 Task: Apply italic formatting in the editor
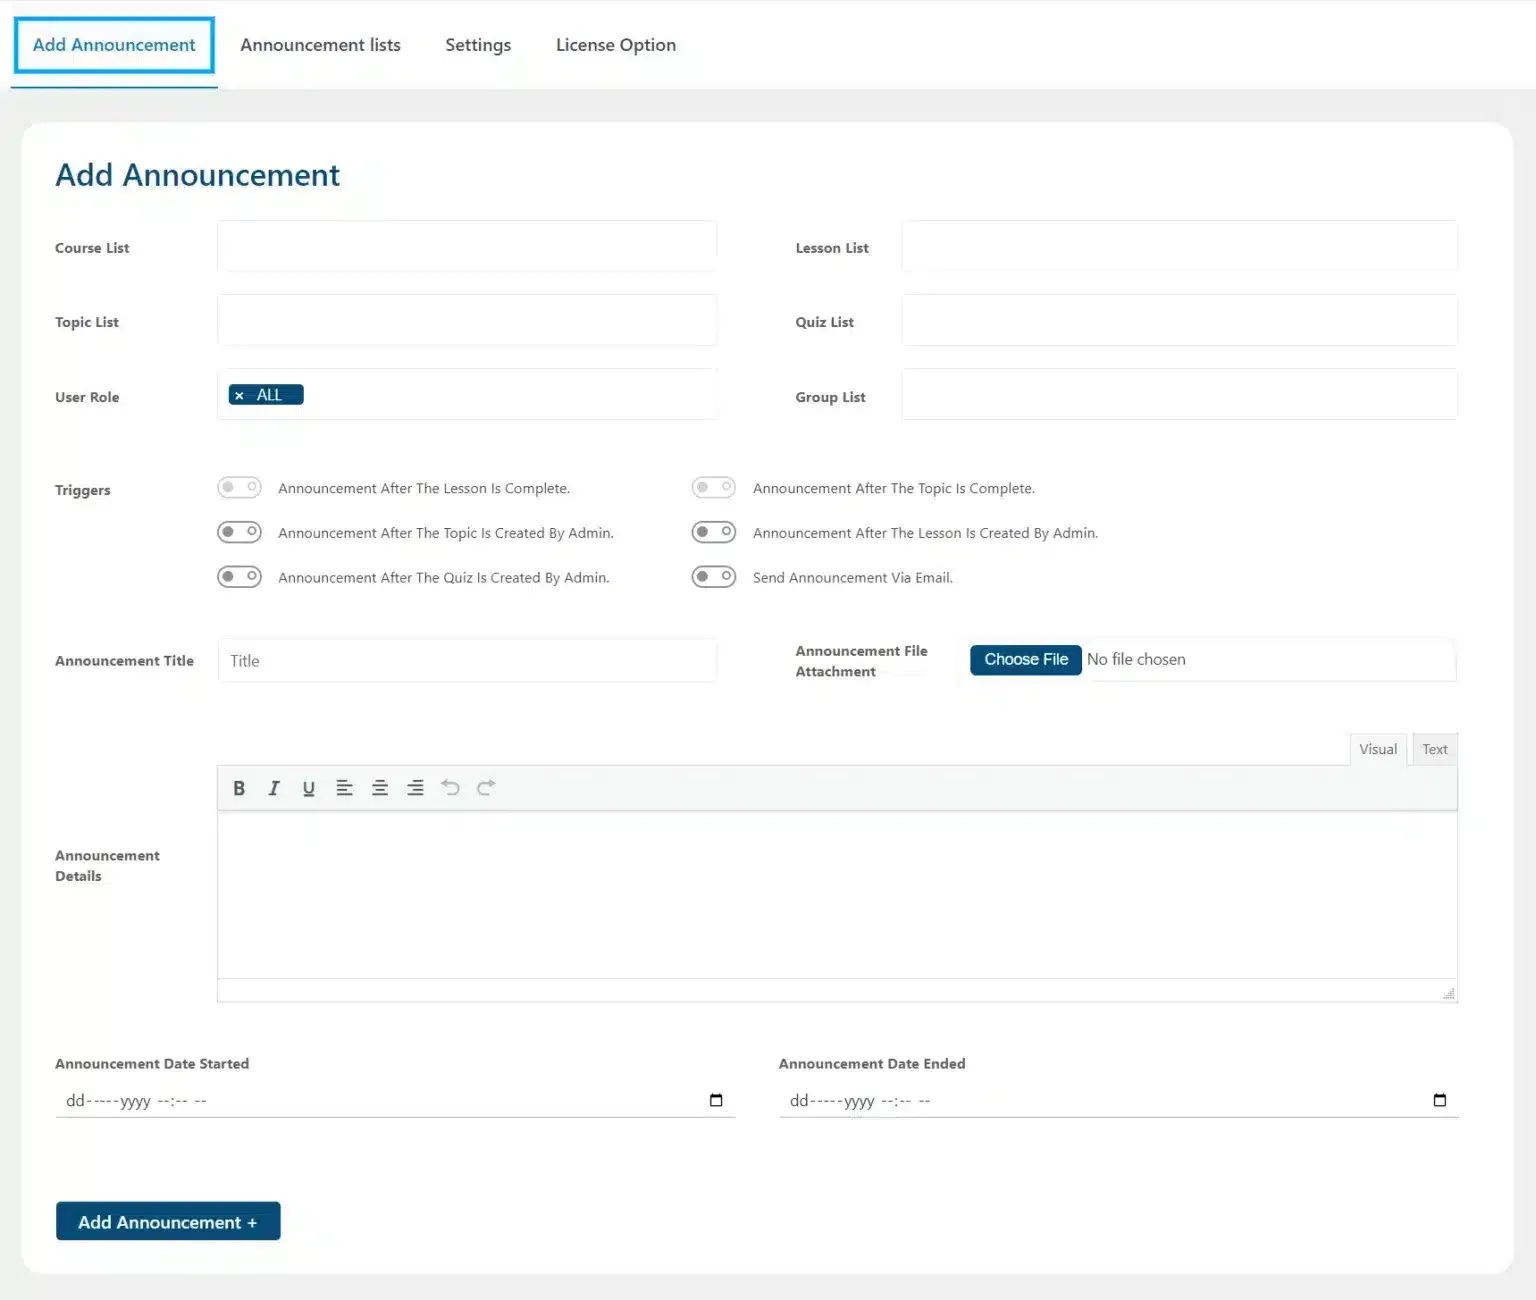tap(274, 788)
